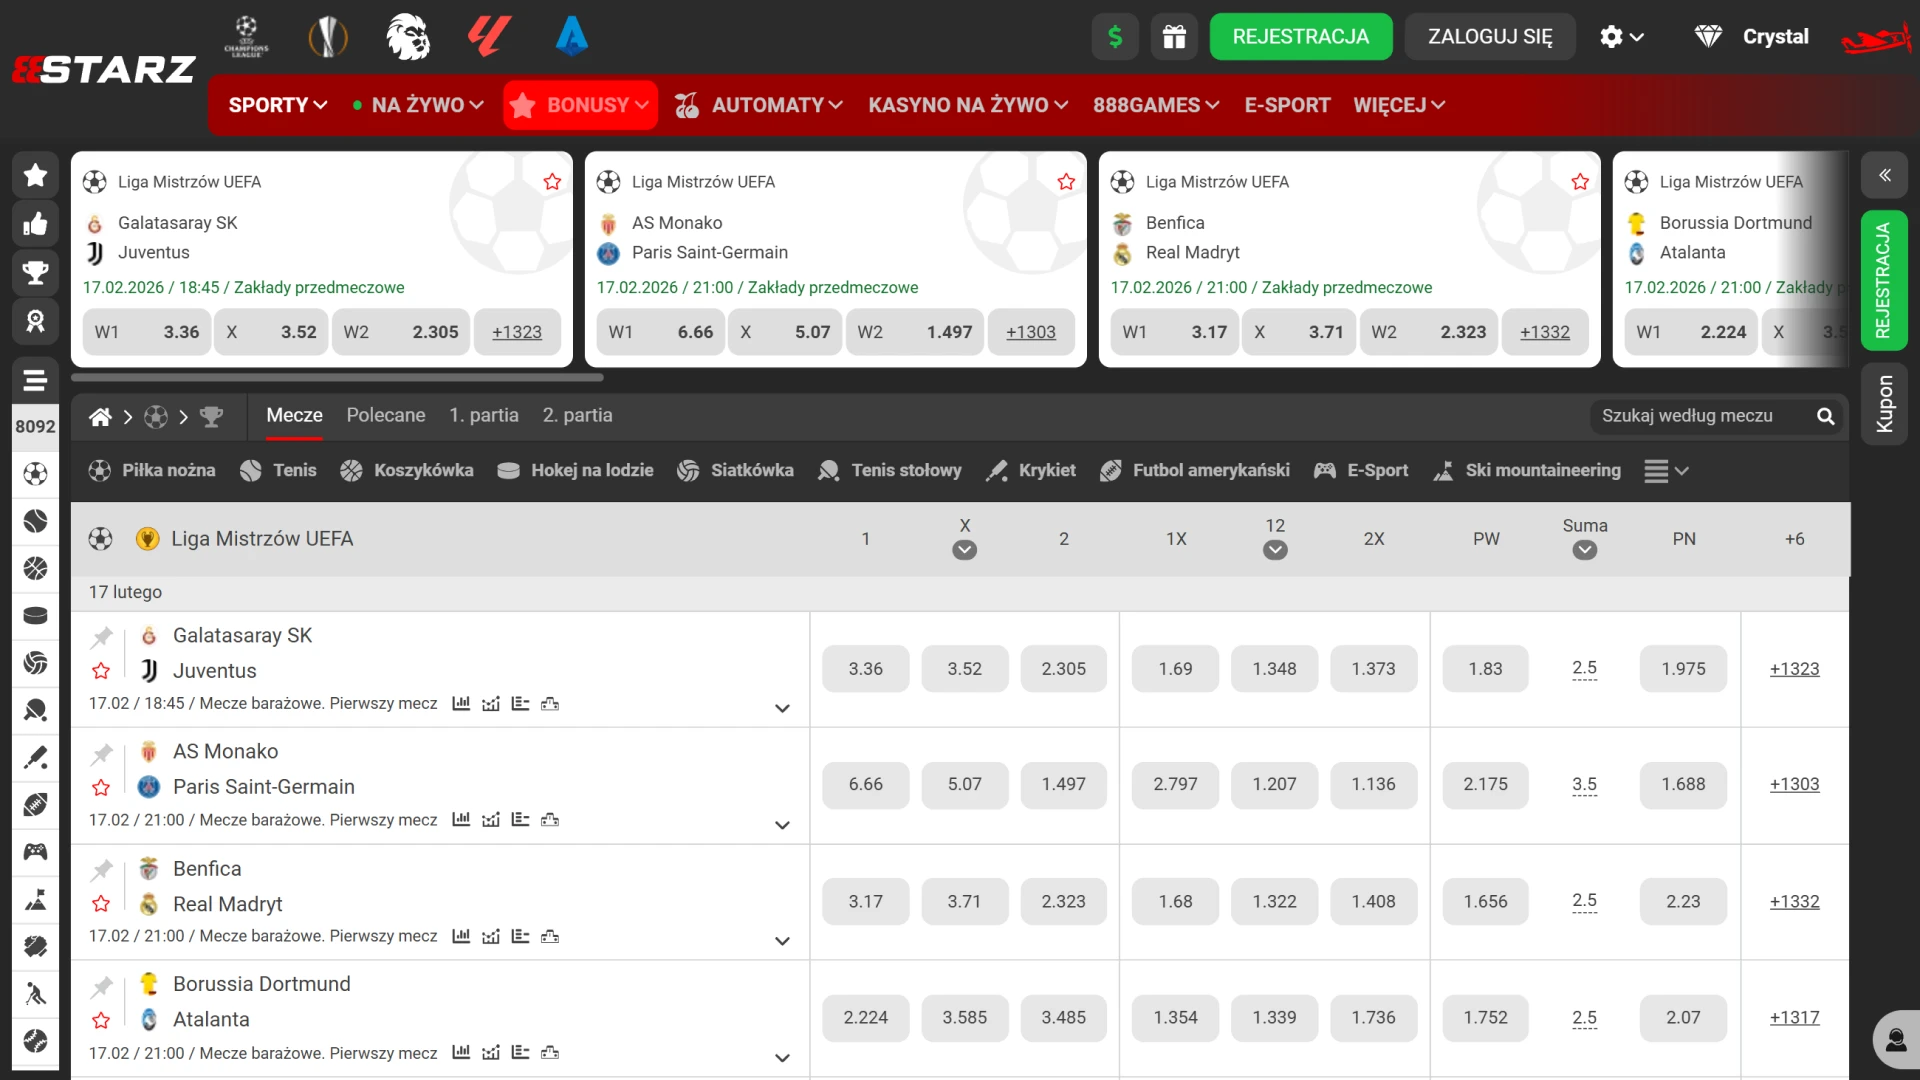Open favorites star in left sidebar
This screenshot has width=1920, height=1080.
tap(35, 175)
